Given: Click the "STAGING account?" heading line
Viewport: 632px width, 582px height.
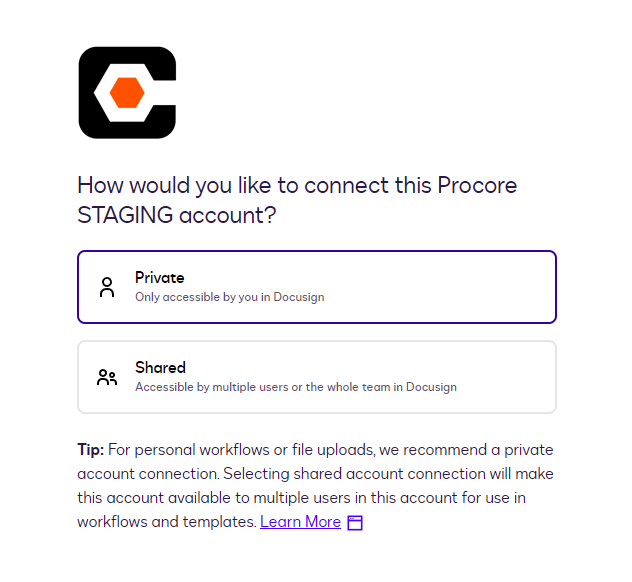Looking at the screenshot, I should pos(176,214).
